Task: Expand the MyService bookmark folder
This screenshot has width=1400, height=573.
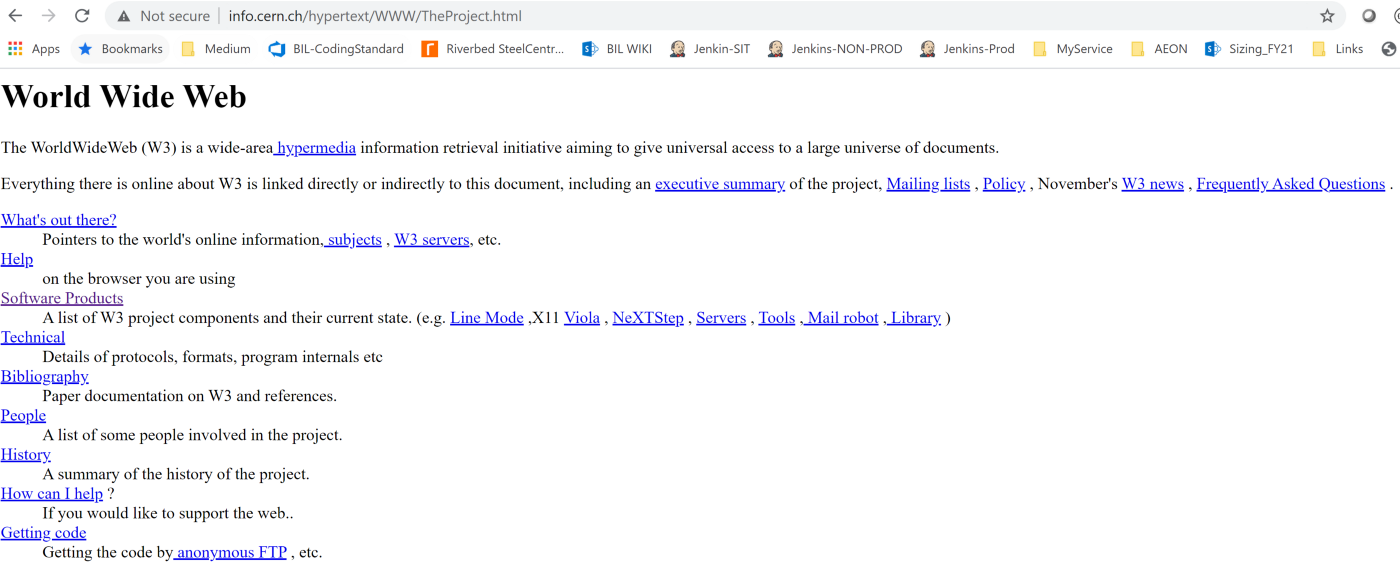Action: click(1073, 49)
